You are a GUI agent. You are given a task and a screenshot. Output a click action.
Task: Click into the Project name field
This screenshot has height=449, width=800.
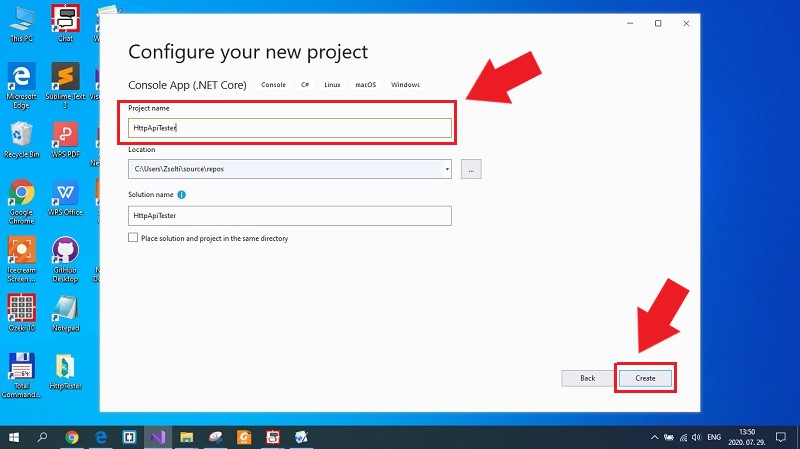pyautogui.click(x=289, y=128)
